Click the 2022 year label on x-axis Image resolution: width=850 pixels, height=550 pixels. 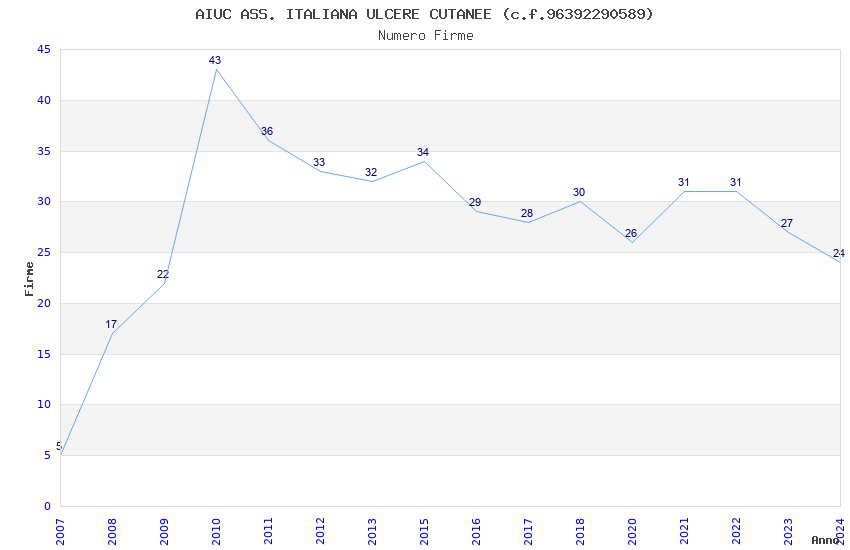(737, 532)
